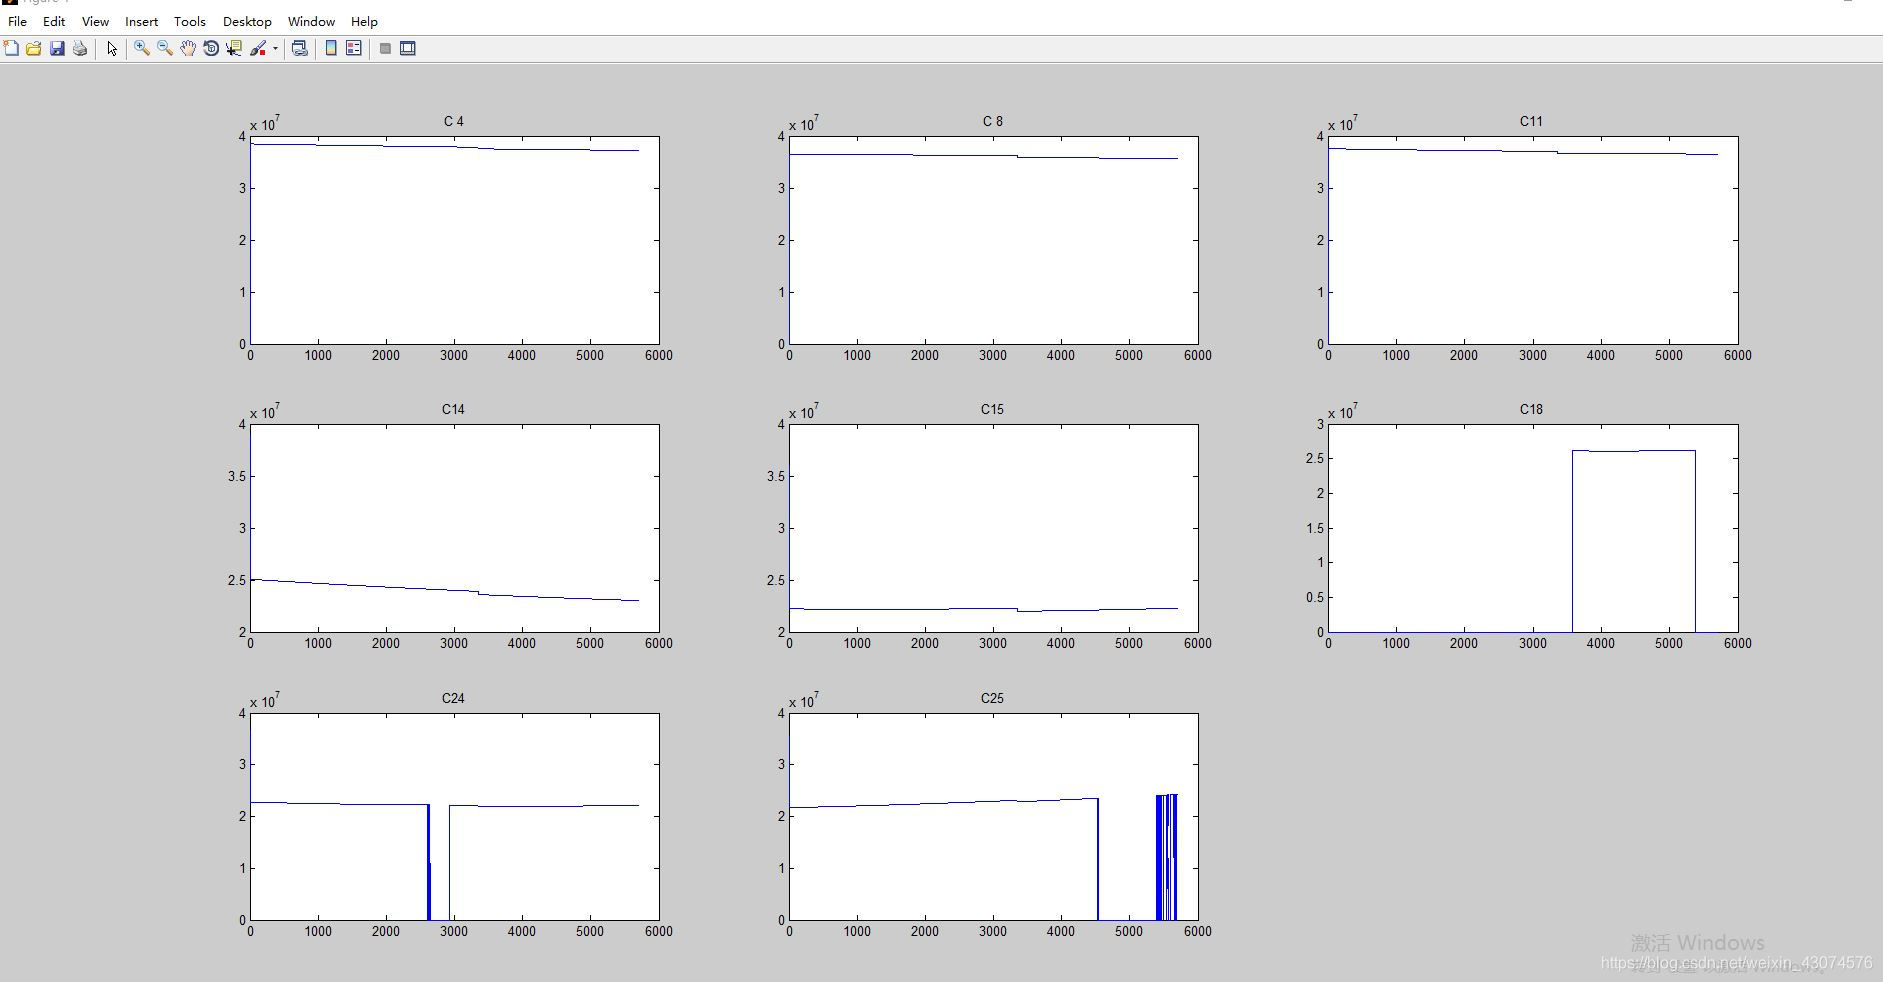Click the '6000' x-tick label under C11
Screen dimensions: 1883x982
tap(1737, 355)
